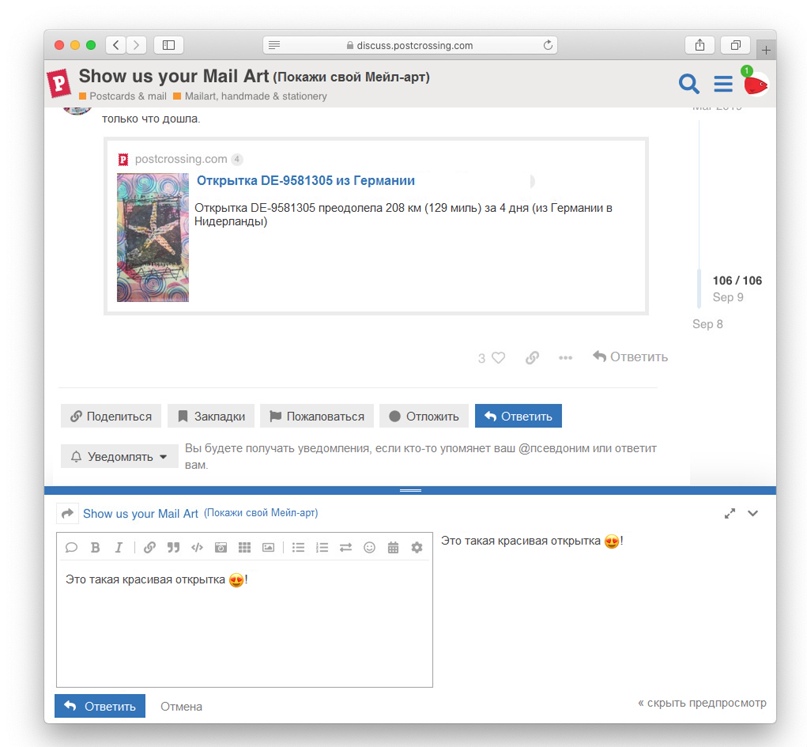Click the Отложить button
This screenshot has width=807, height=747.
pos(424,416)
